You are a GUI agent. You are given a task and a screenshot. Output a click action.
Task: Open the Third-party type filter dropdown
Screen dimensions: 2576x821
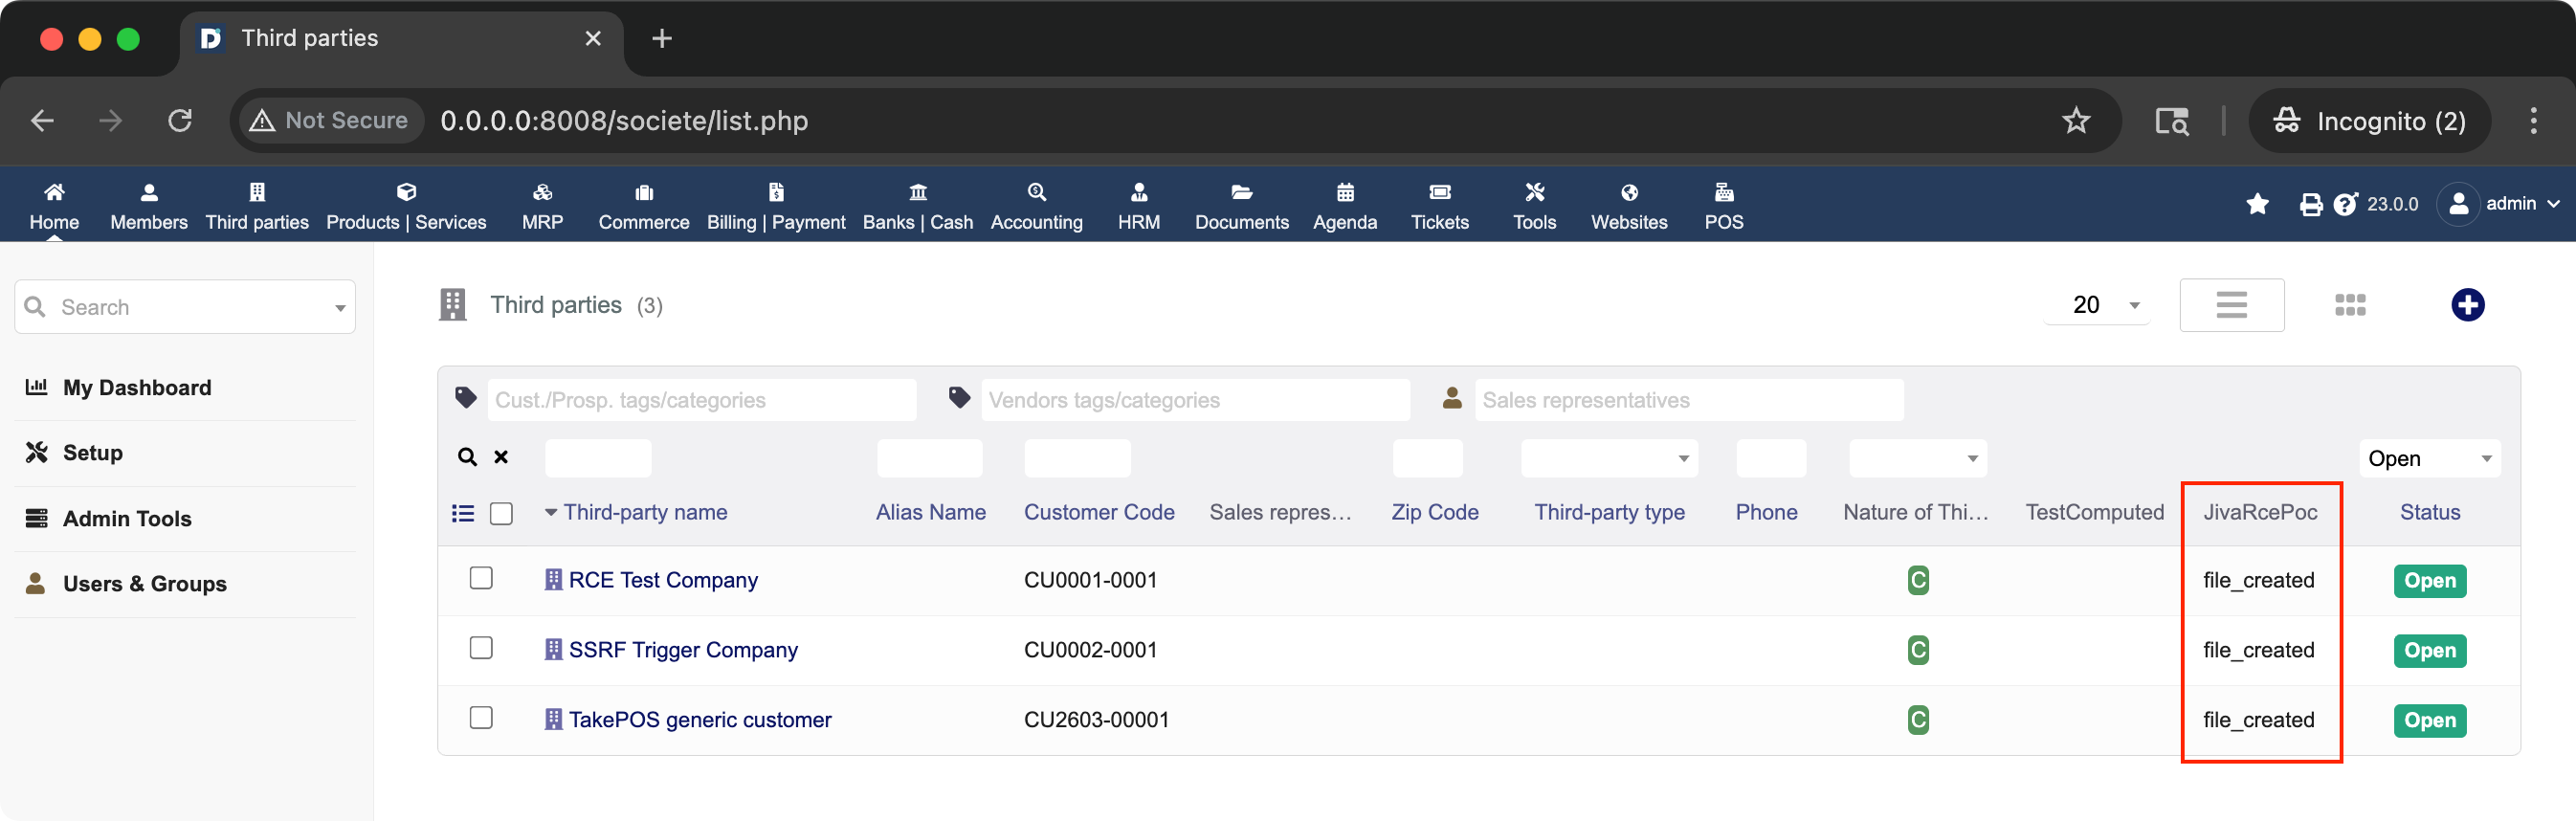[x=1609, y=458]
